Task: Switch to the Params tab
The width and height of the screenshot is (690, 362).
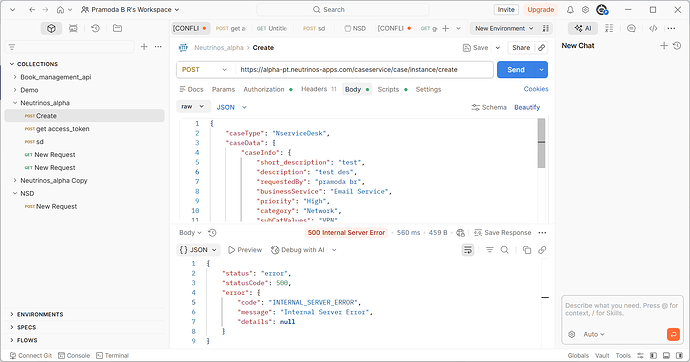Action: point(223,89)
